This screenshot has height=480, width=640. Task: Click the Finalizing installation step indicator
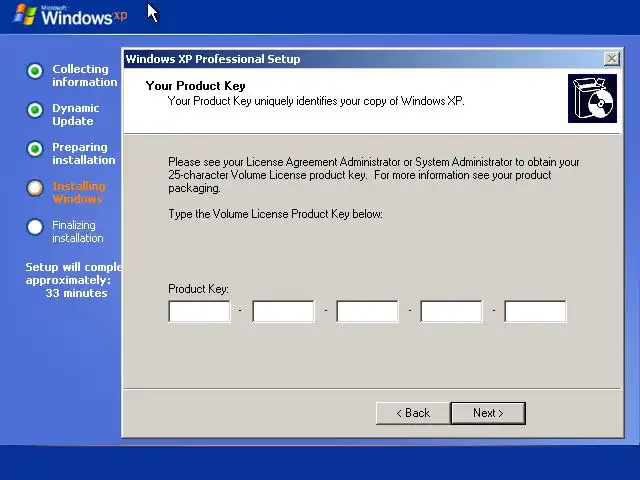point(35,227)
